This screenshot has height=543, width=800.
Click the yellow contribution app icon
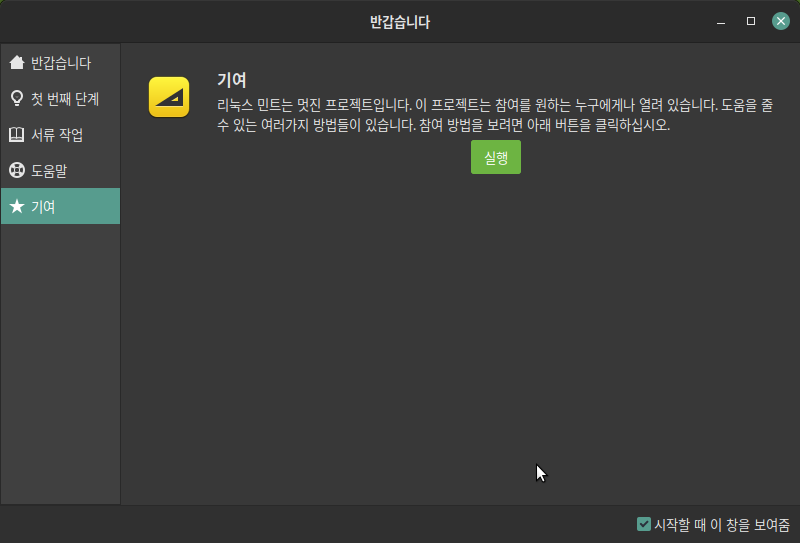point(169,97)
